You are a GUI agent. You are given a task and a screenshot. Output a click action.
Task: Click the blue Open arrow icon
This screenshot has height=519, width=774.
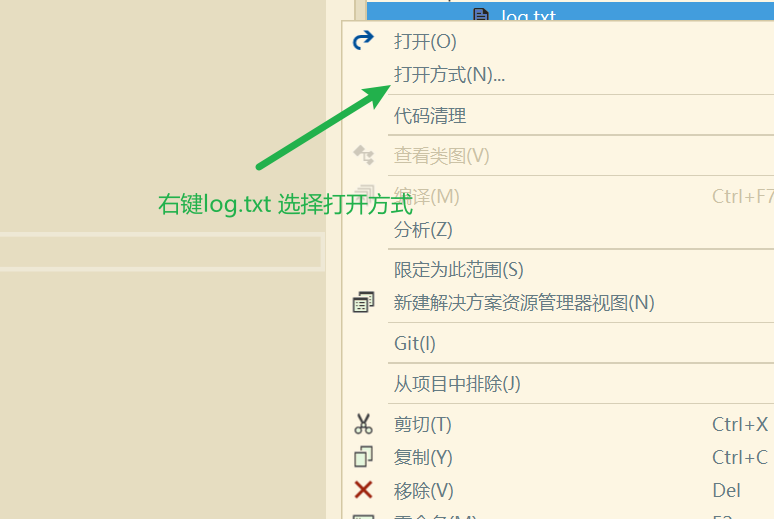(x=363, y=40)
